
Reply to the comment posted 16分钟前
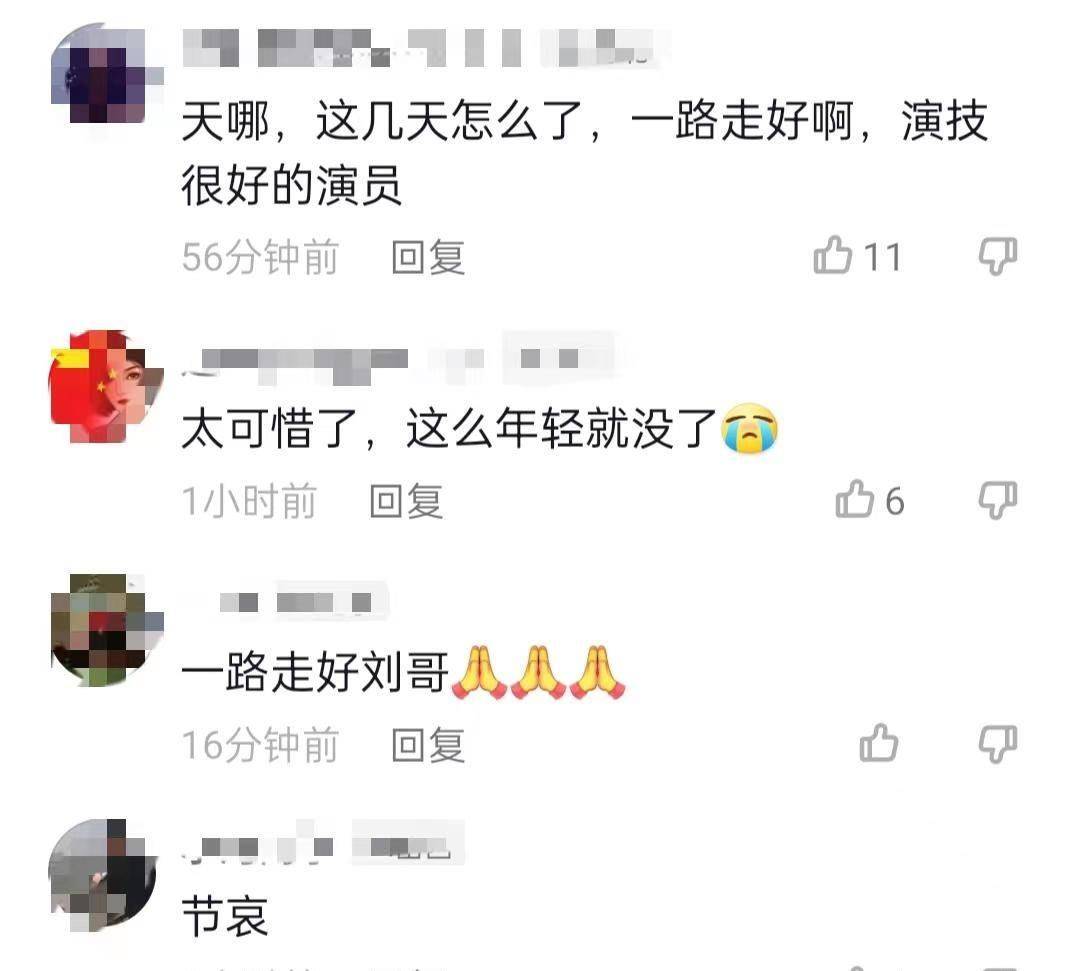(x=428, y=744)
